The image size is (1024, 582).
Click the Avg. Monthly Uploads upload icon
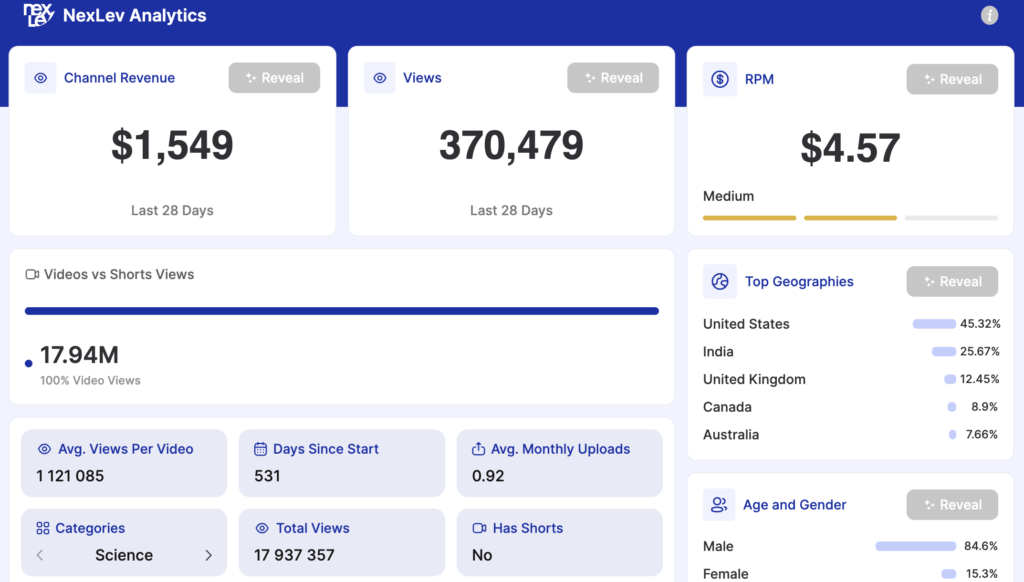click(478, 449)
